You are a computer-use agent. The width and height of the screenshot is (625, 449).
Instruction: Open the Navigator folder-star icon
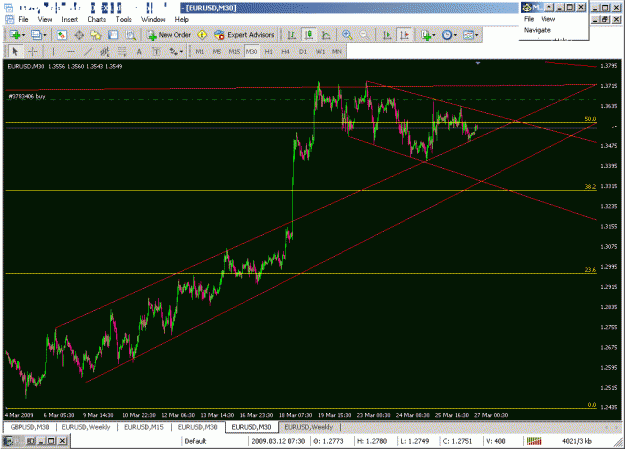click(x=96, y=35)
